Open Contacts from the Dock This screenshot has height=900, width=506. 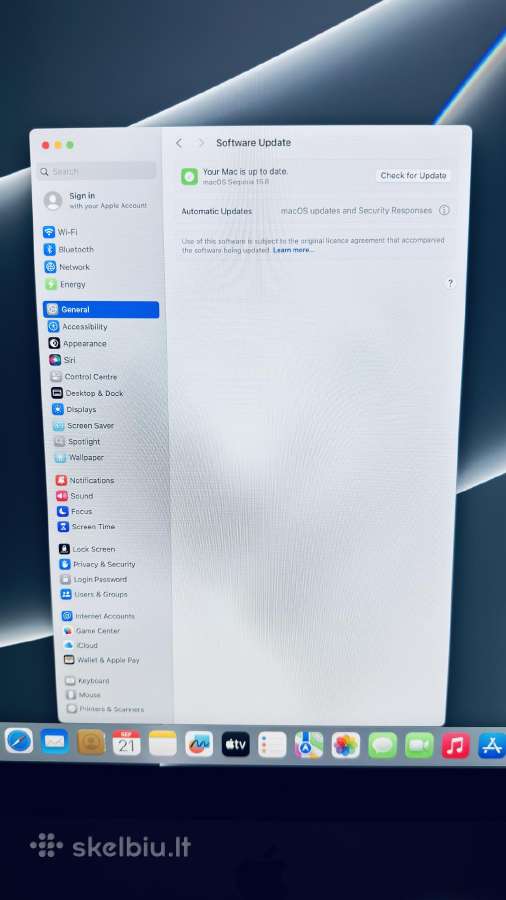point(91,742)
